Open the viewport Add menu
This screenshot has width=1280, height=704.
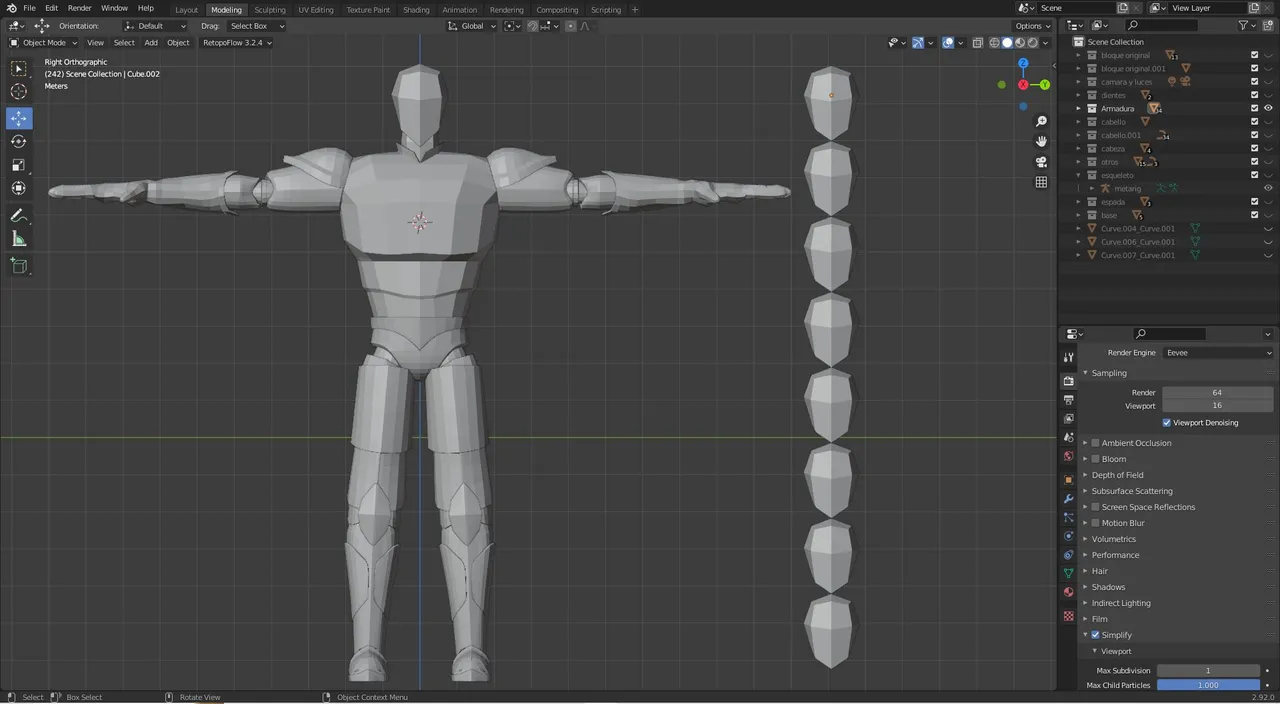tap(151, 43)
